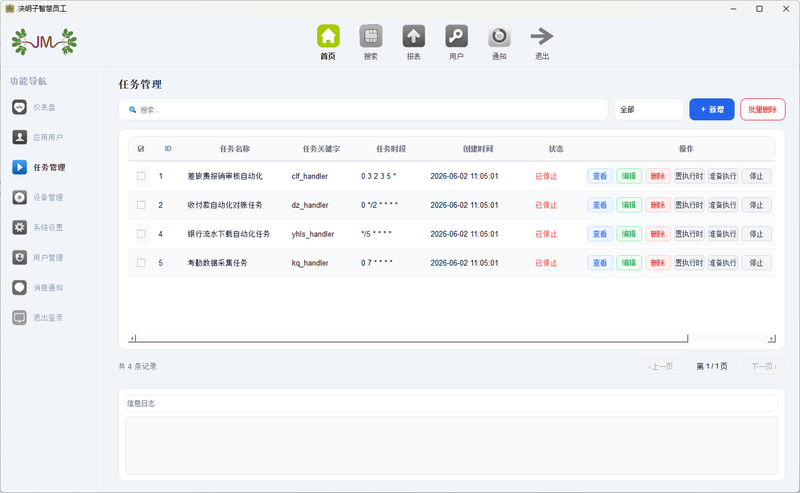Click 准备执行 for clf_handler row

click(x=723, y=176)
